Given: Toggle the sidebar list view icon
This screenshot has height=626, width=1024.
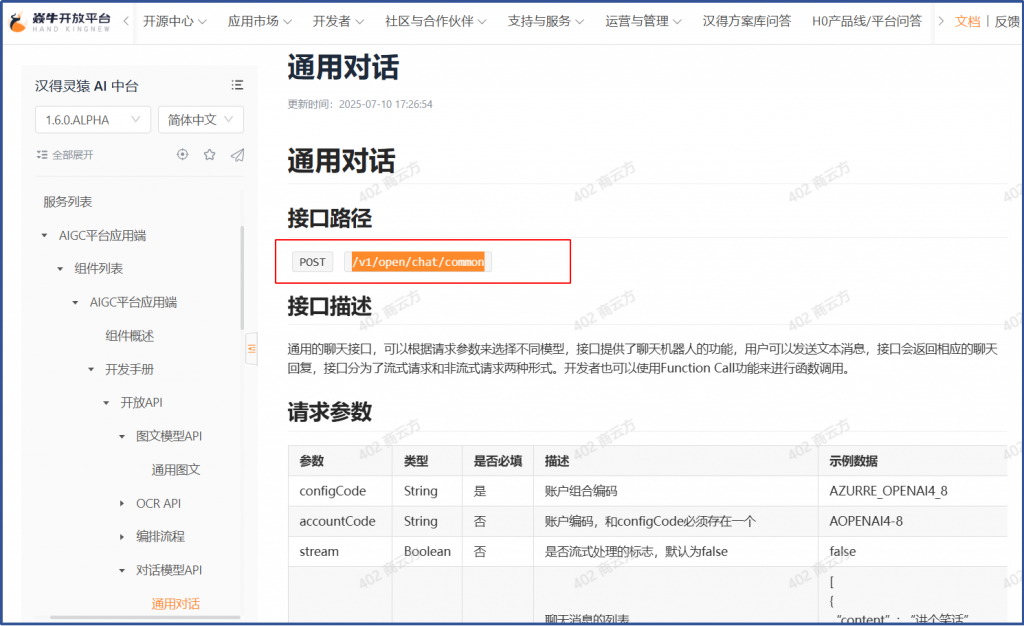Looking at the screenshot, I should click(x=237, y=85).
